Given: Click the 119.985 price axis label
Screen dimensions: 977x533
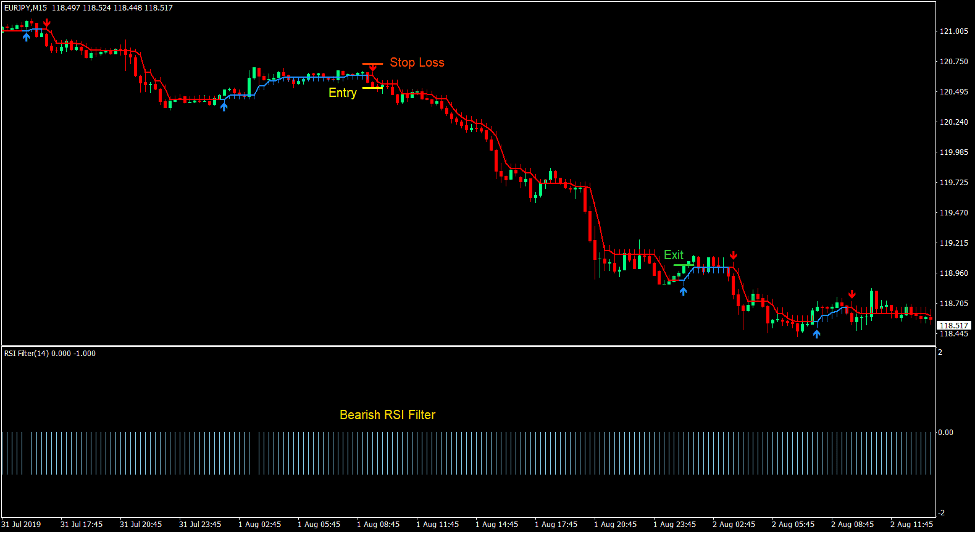Looking at the screenshot, I should pyautogui.click(x=955, y=152).
